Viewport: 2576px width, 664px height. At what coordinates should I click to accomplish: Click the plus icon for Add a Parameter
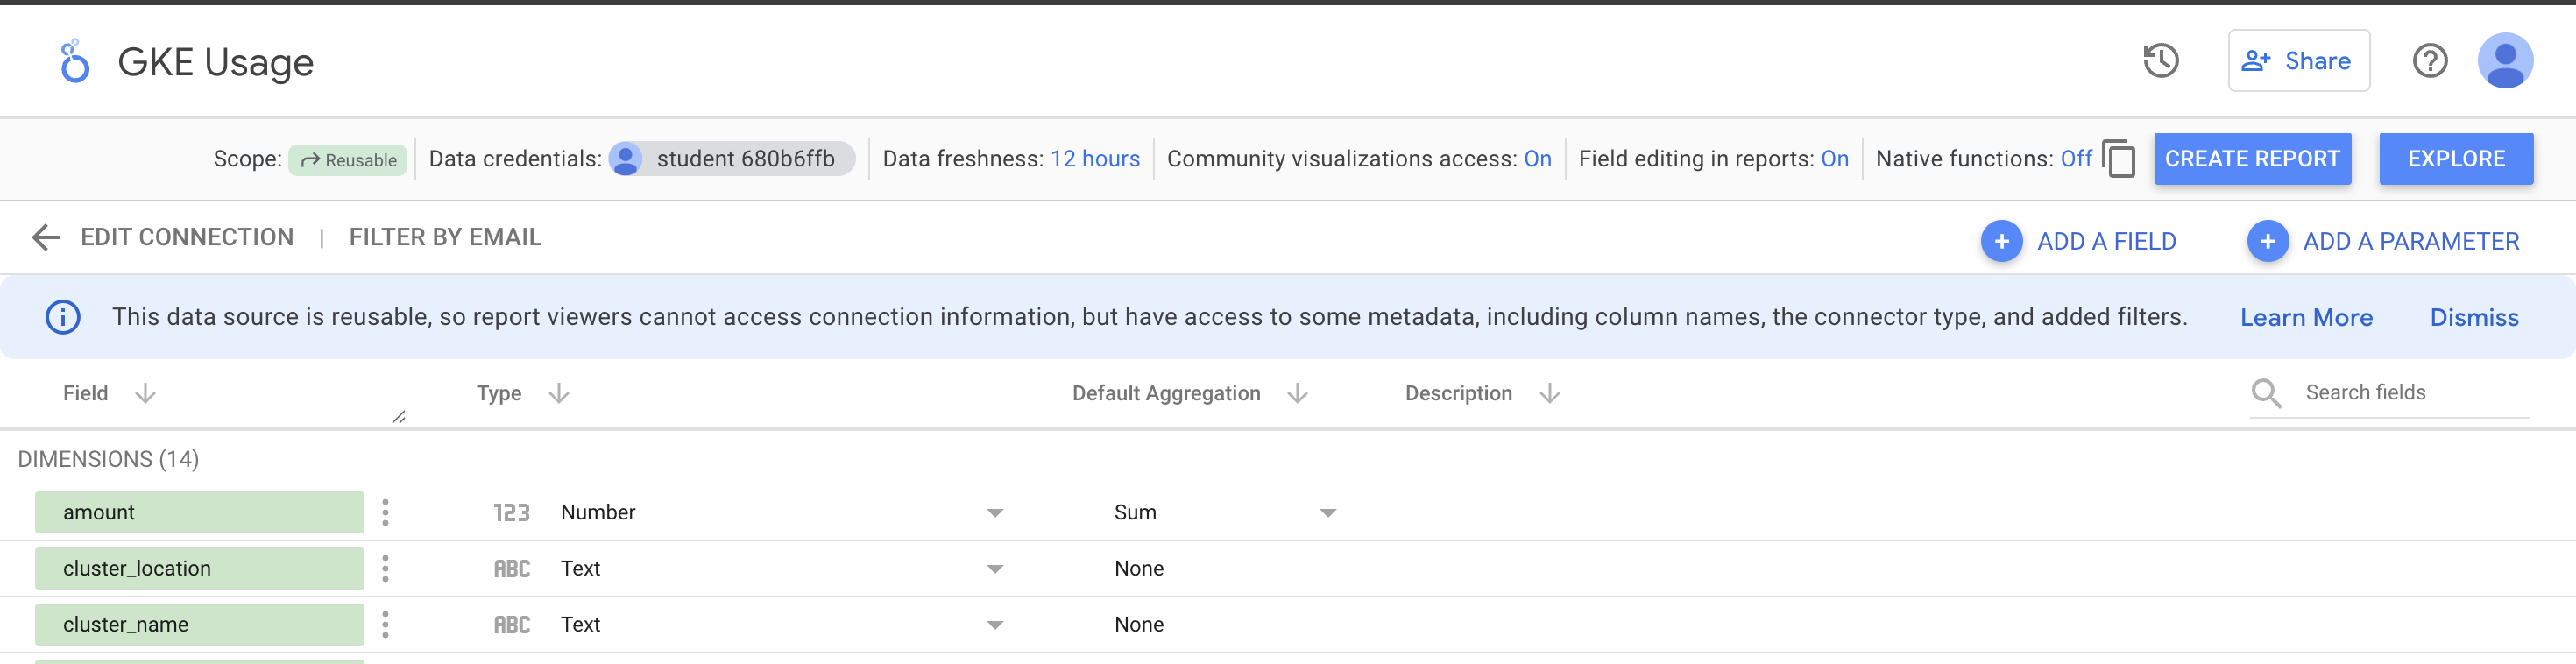(x=2267, y=241)
